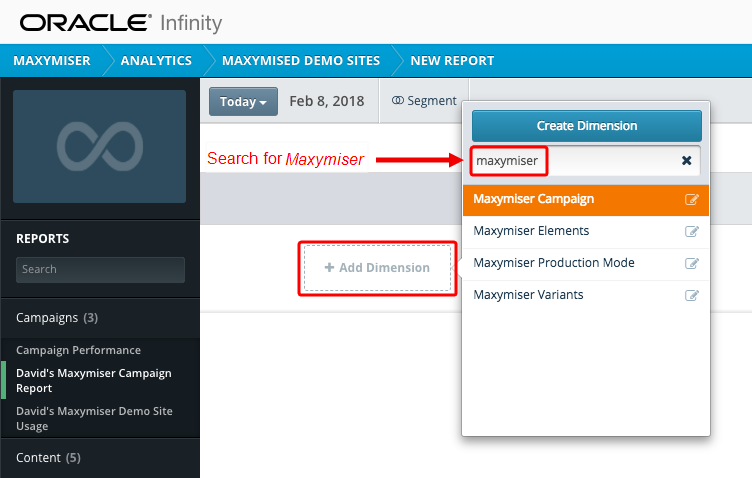Click the infinity logo thumbnail in the sidebar
Screen dimensions: 752x478
[99, 146]
